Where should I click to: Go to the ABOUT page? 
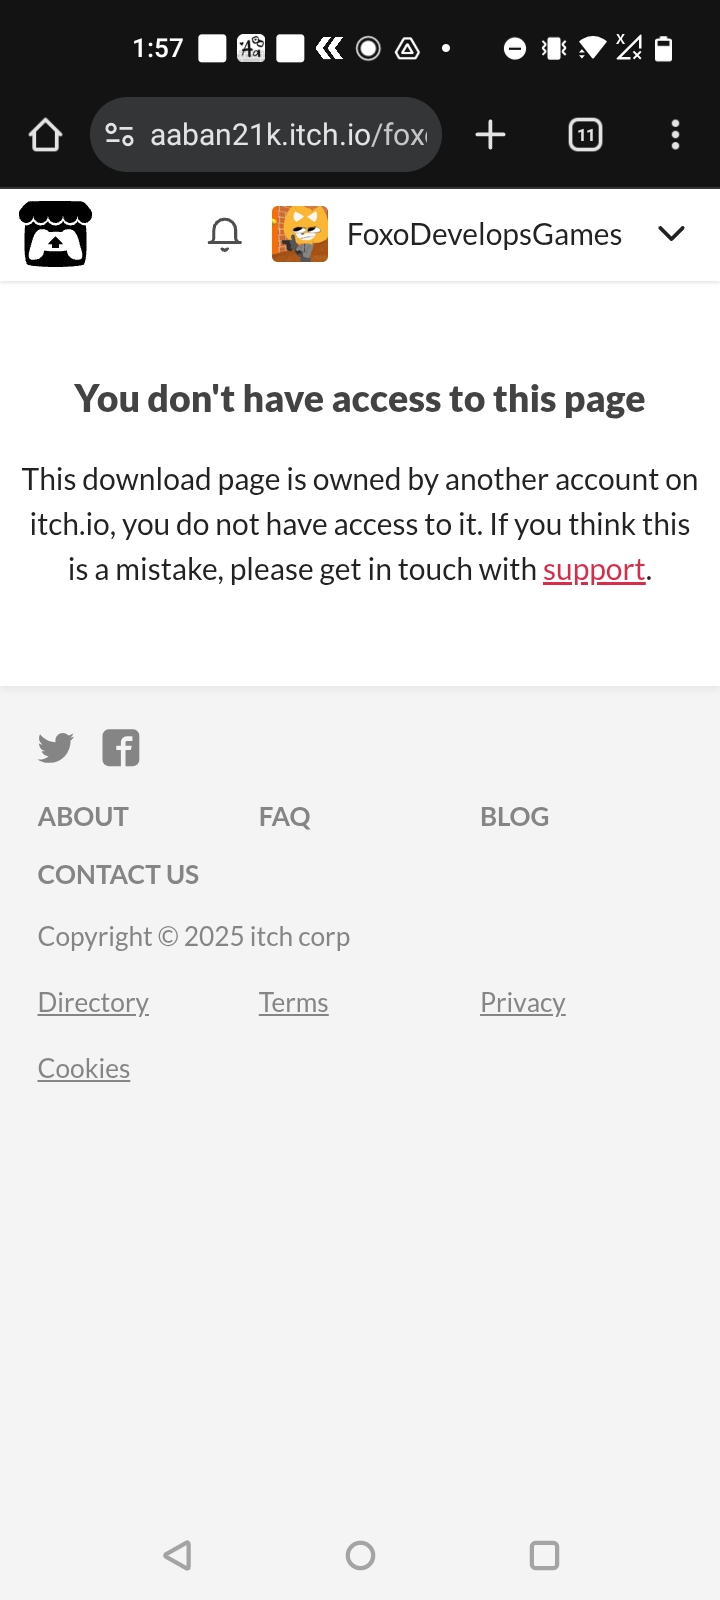[83, 817]
